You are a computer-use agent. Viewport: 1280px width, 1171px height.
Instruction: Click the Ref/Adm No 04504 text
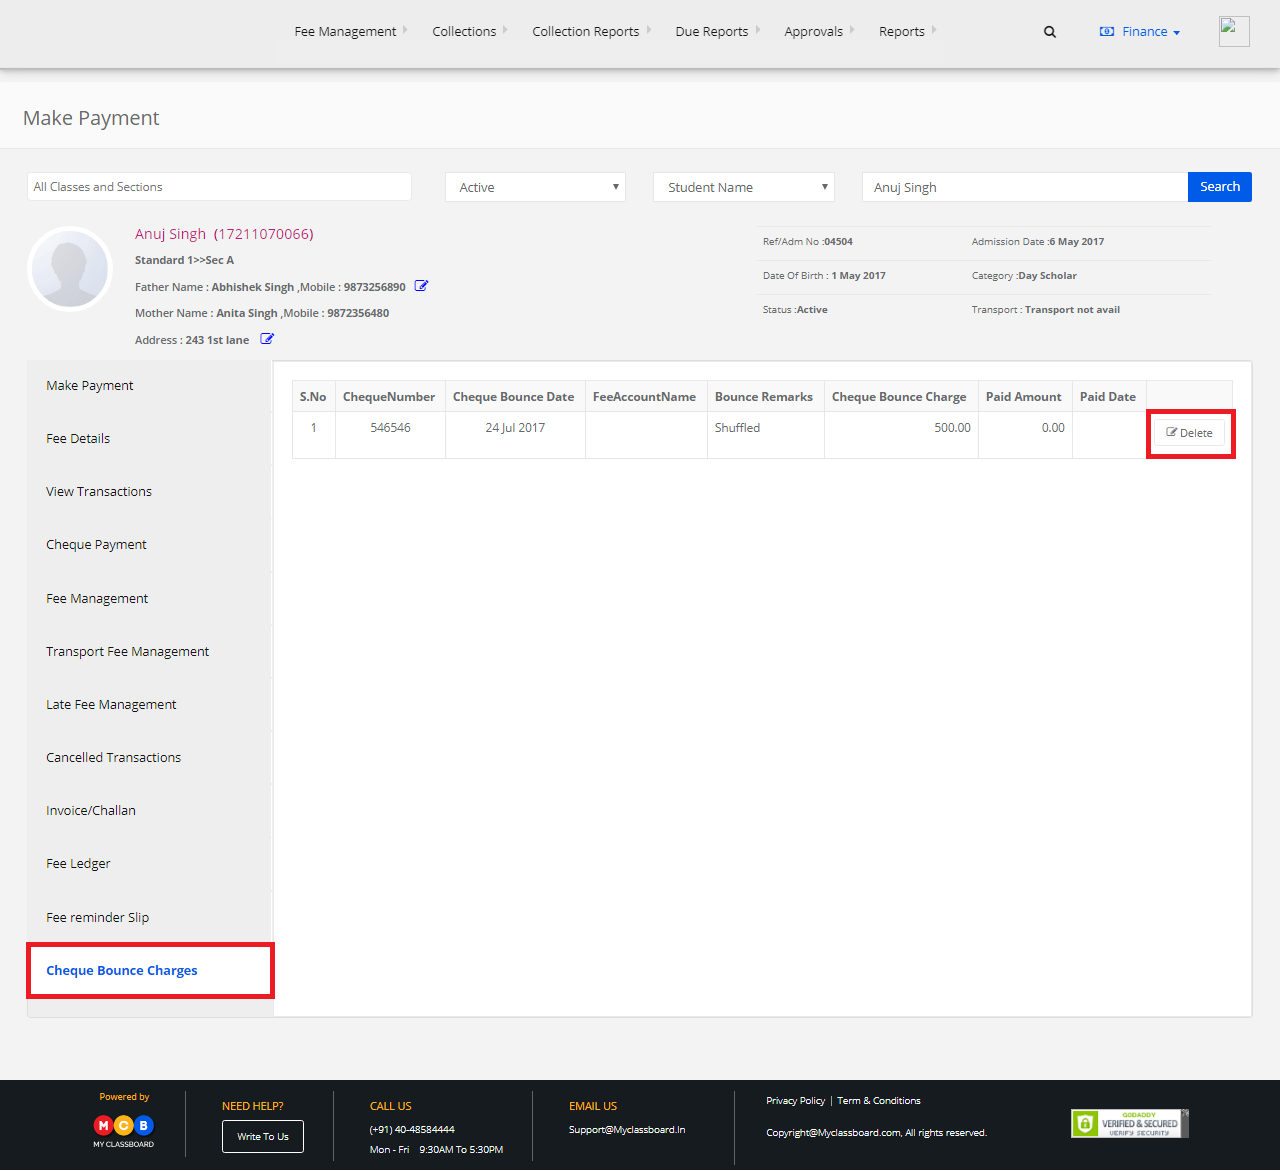coord(808,242)
